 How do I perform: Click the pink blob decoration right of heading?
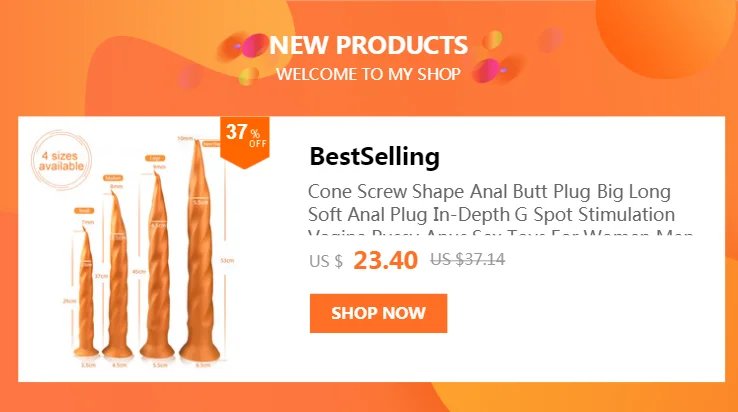[x=486, y=71]
